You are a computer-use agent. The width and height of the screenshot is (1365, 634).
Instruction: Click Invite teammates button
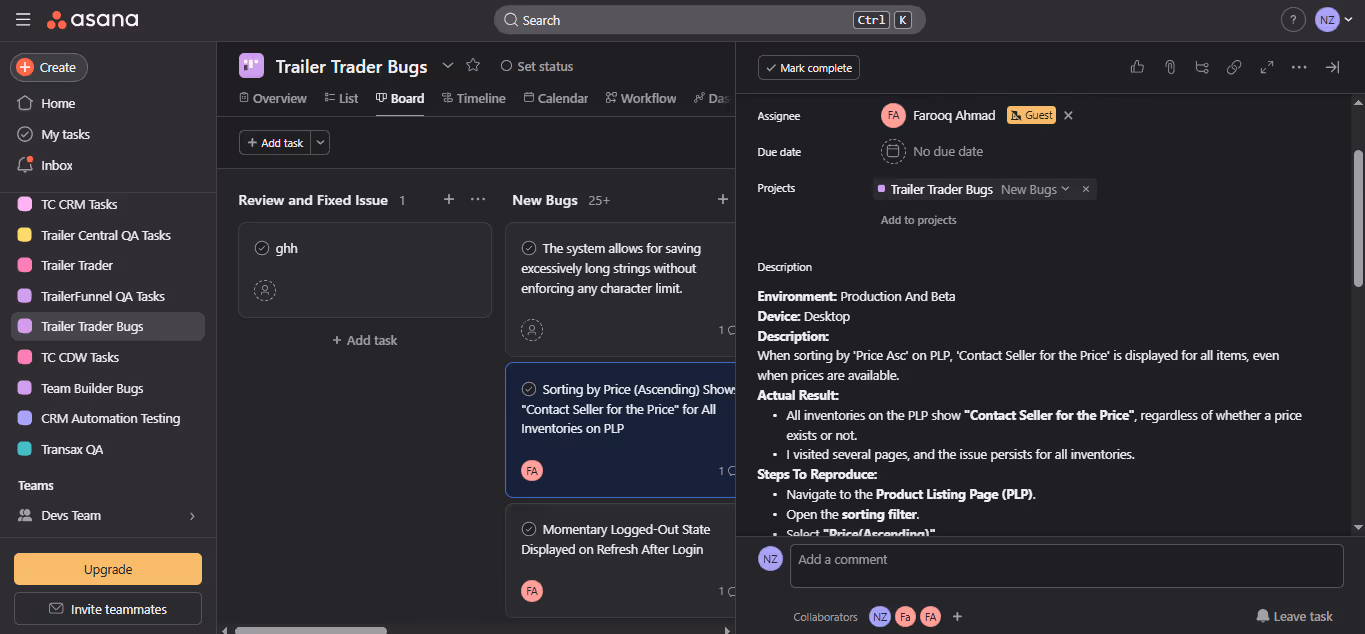108,609
